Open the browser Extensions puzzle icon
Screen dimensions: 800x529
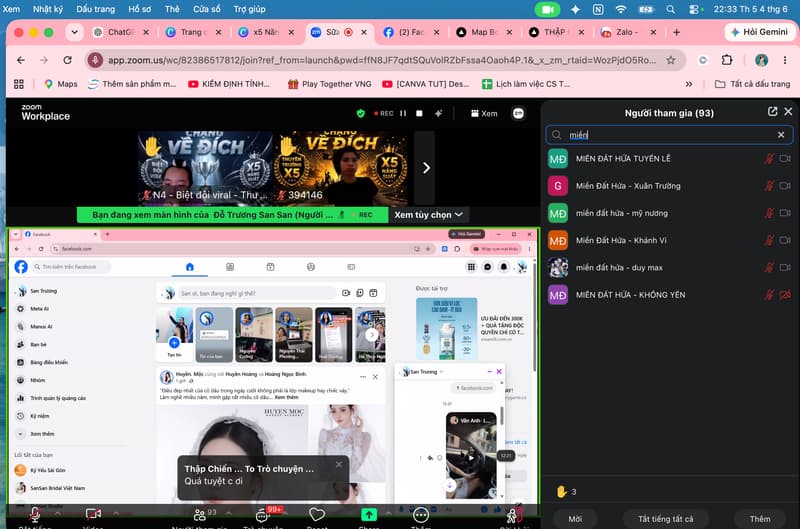(727, 60)
